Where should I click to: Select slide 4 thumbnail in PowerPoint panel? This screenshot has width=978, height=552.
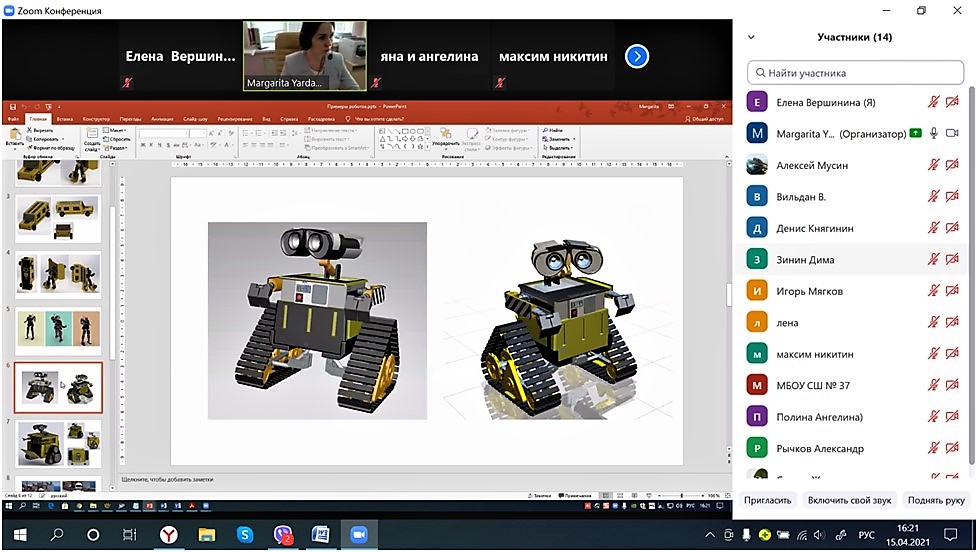click(58, 274)
